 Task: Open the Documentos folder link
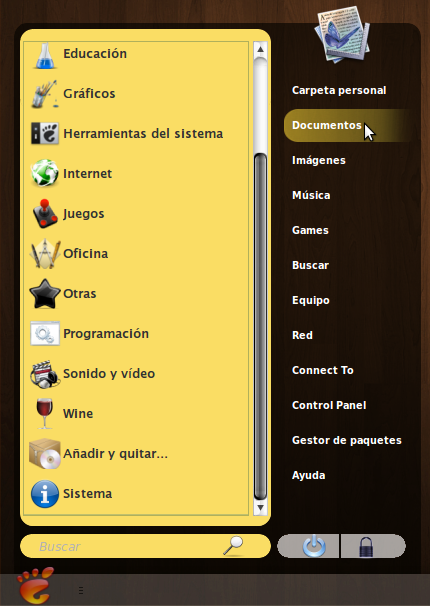tap(327, 125)
